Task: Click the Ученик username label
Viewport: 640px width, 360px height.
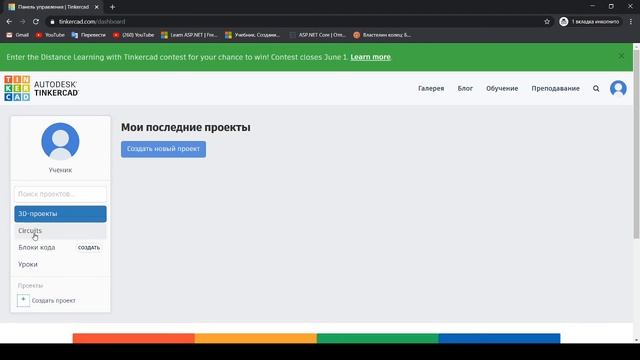Action: click(x=60, y=170)
